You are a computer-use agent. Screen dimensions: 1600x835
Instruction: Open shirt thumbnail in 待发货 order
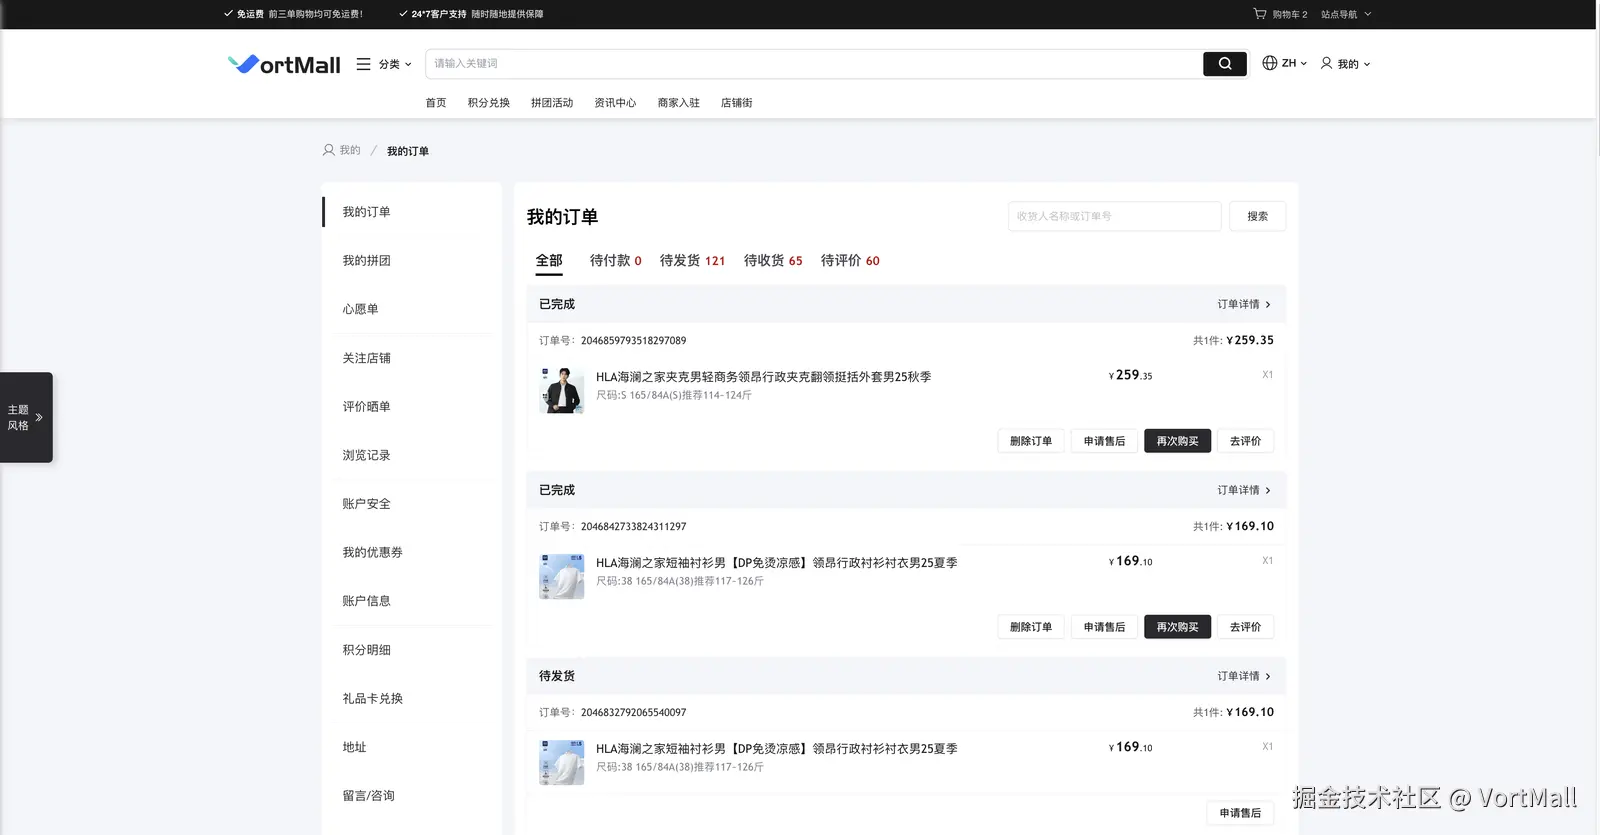click(561, 762)
